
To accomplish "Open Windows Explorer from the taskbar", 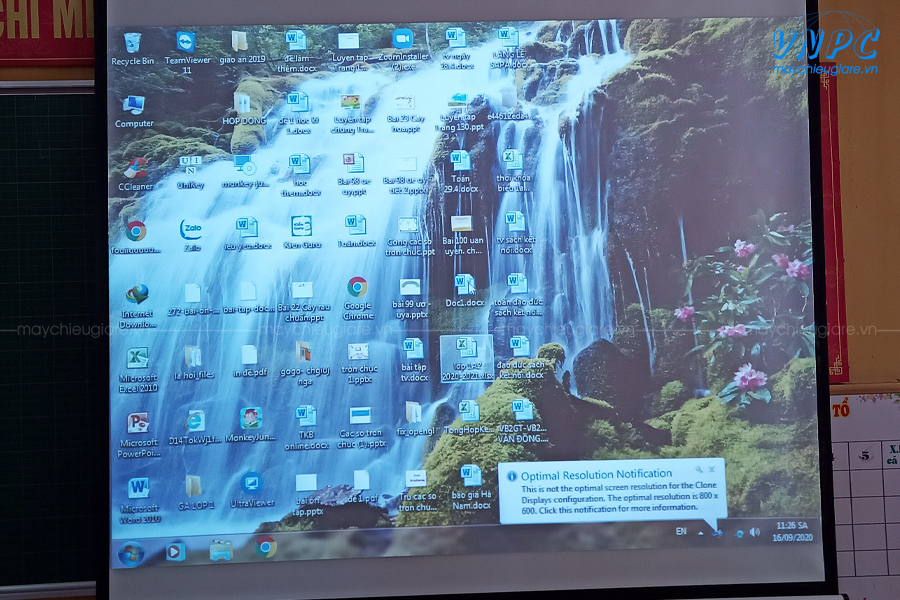I will tap(221, 549).
